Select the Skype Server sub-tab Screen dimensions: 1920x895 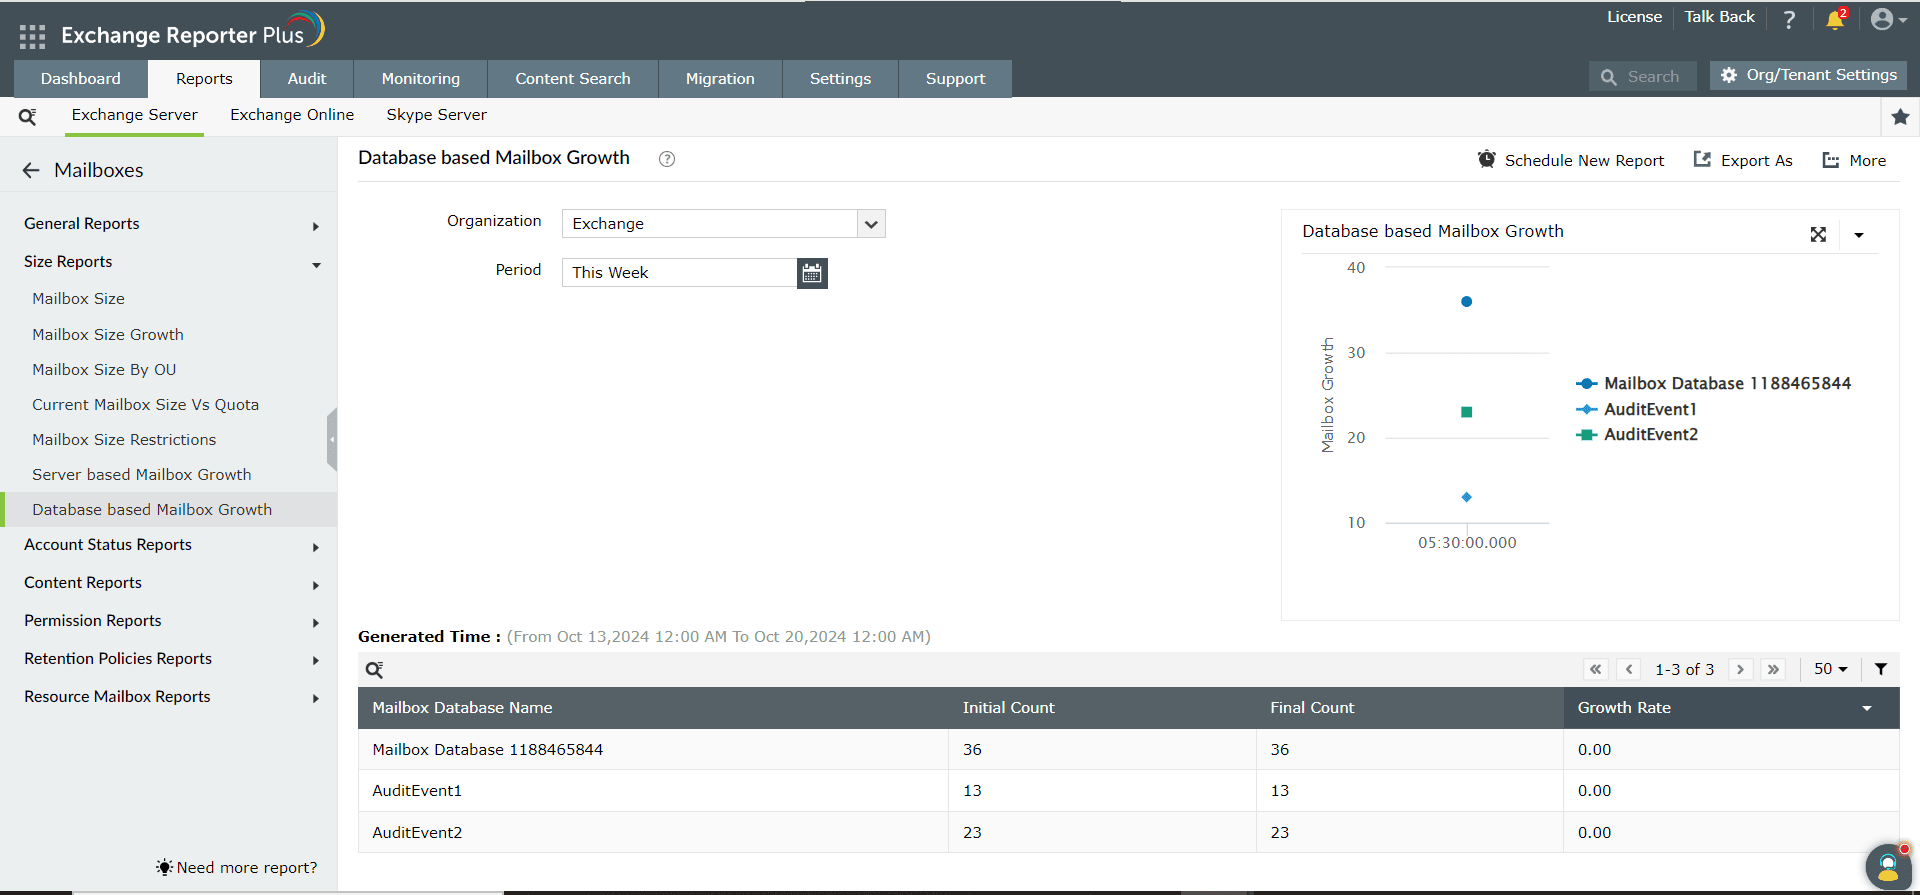pos(437,115)
